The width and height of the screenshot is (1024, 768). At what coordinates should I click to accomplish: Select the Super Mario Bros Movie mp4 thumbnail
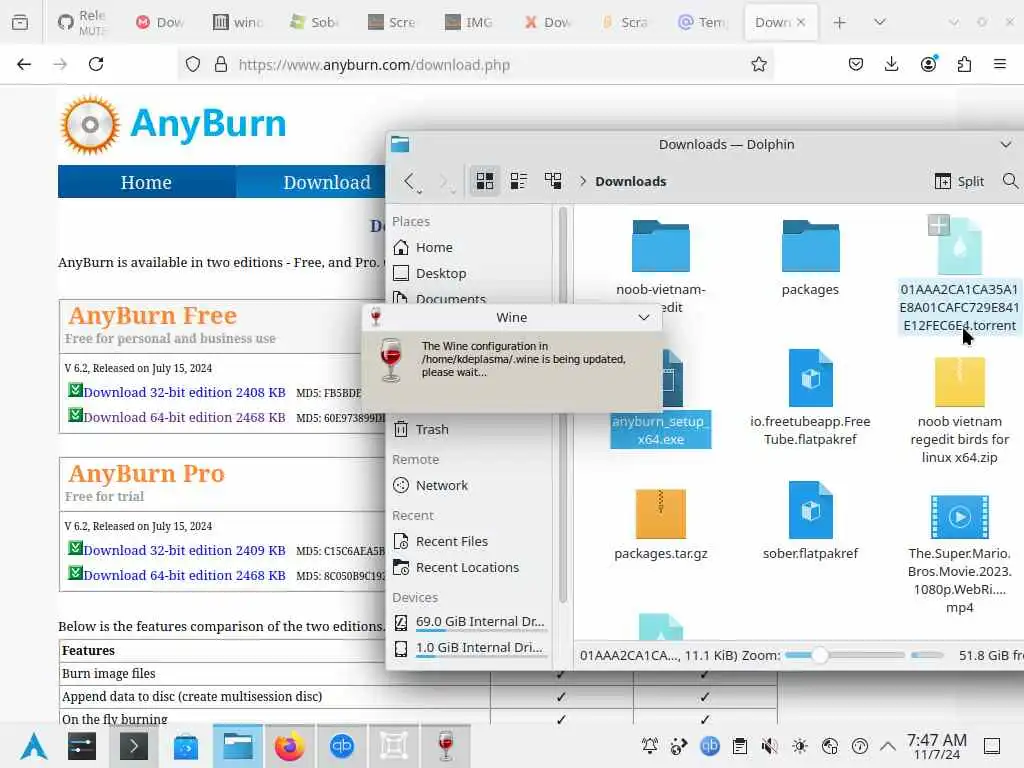pyautogui.click(x=959, y=517)
